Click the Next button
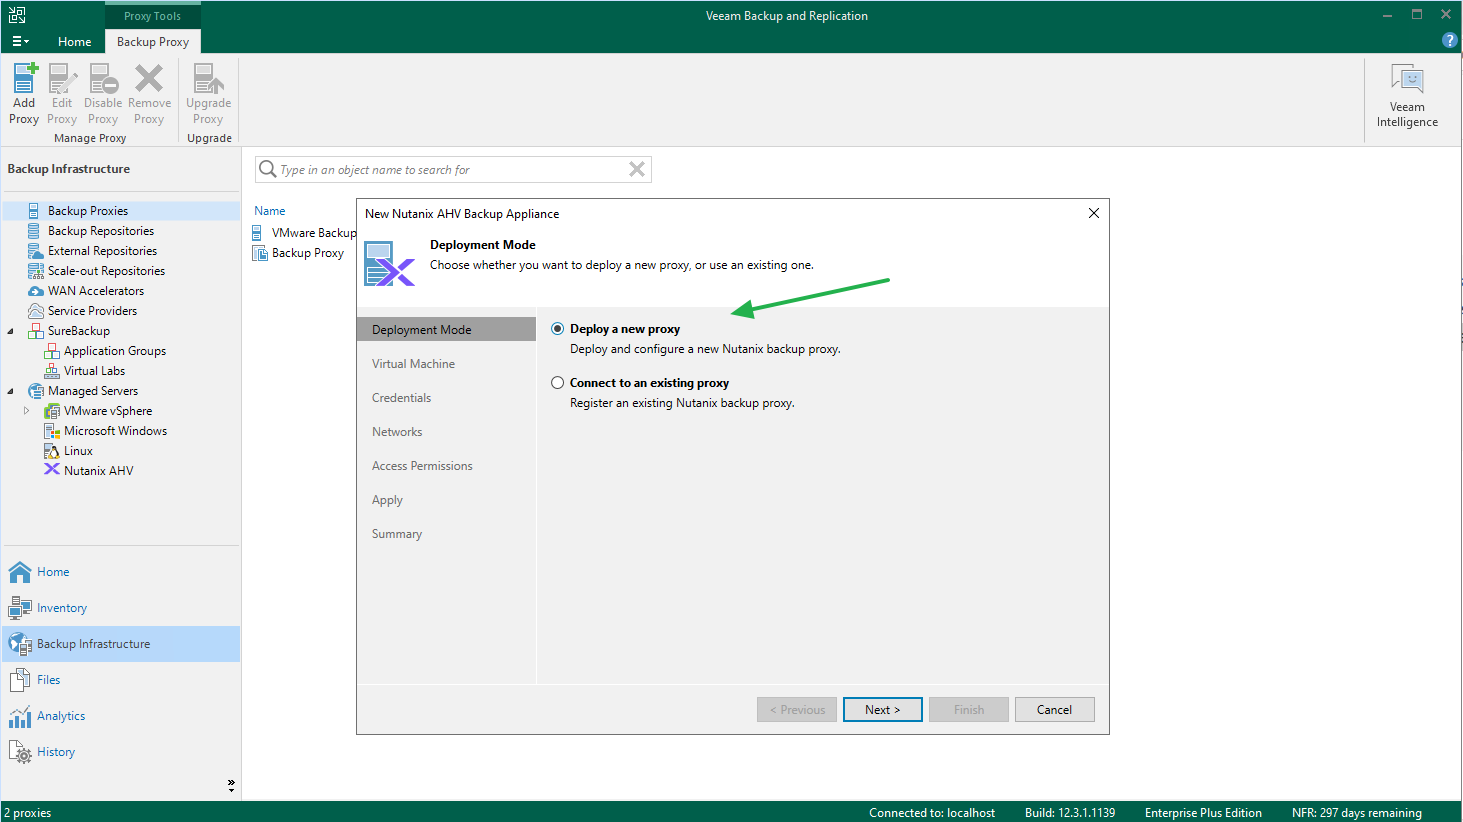1463x822 pixels. click(x=883, y=710)
